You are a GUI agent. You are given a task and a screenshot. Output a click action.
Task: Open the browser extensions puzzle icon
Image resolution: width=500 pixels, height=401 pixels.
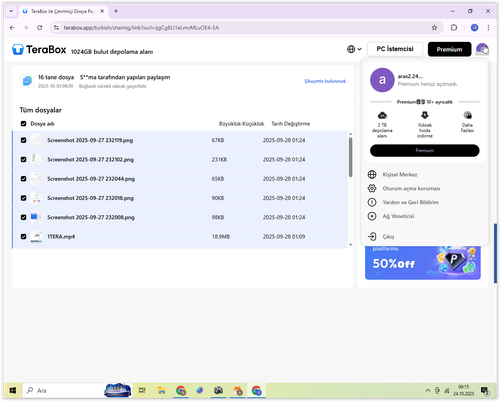click(x=454, y=28)
